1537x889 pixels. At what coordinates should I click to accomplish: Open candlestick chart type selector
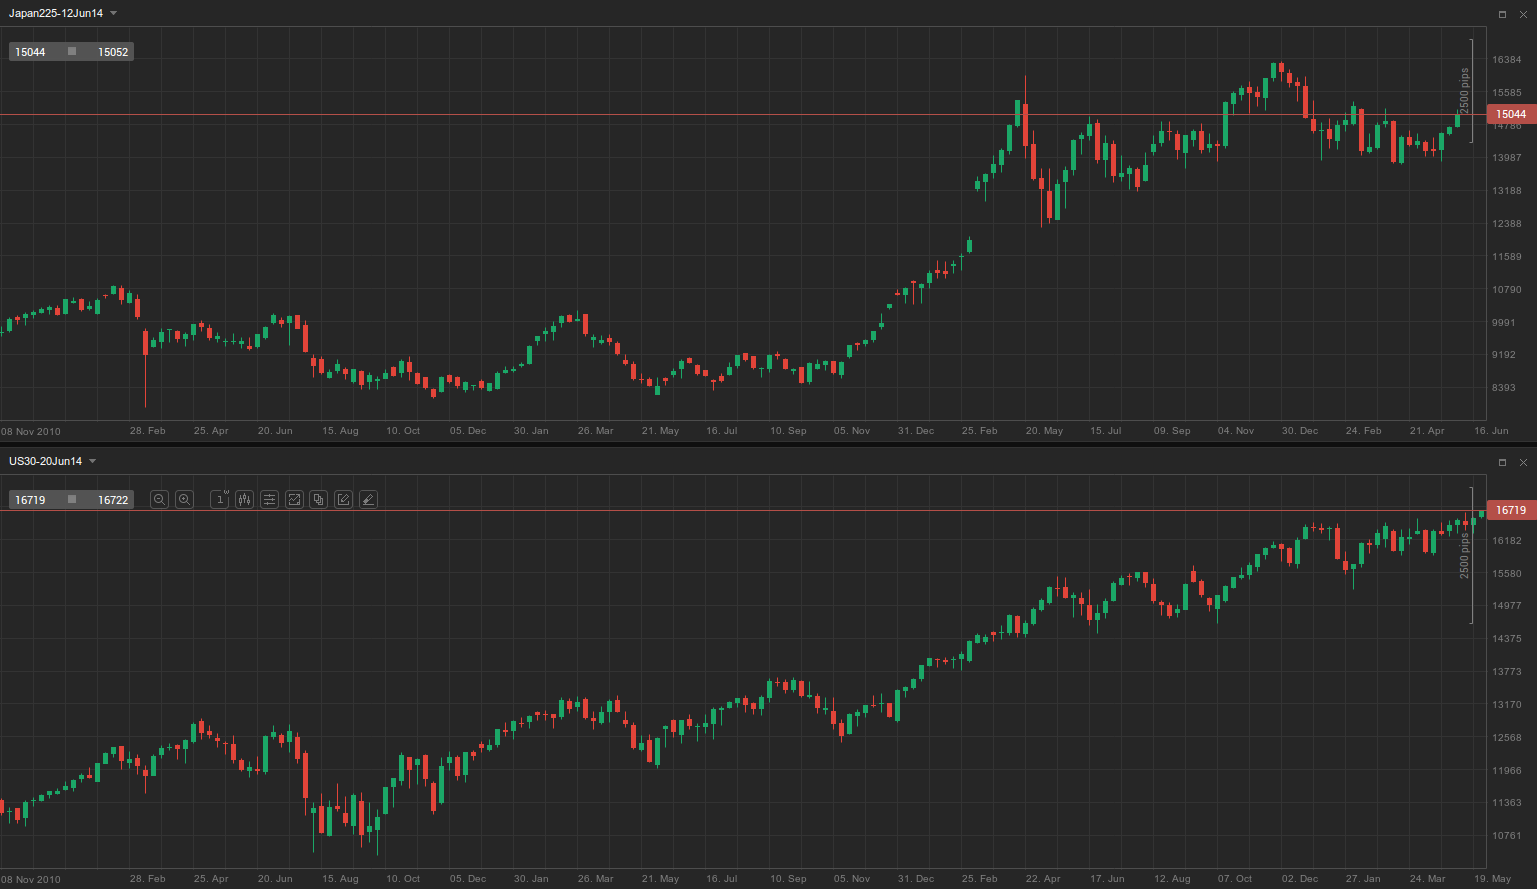coord(245,499)
